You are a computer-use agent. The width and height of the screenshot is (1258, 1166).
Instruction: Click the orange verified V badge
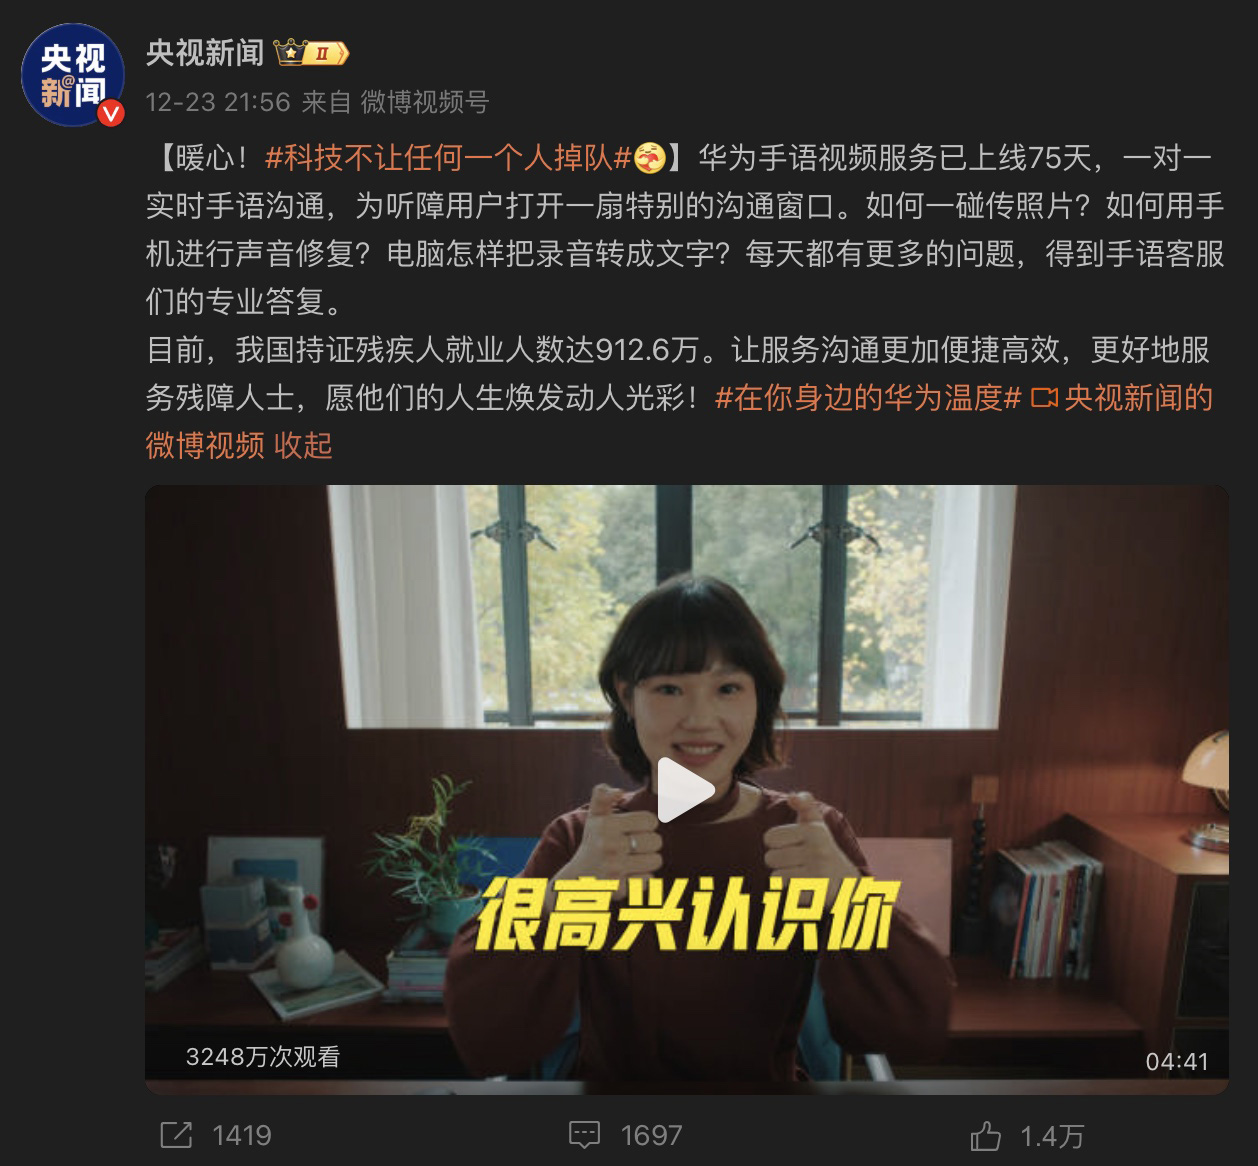(111, 114)
